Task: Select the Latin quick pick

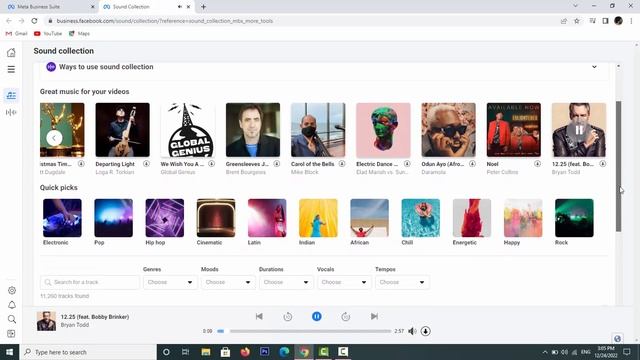Action: [x=267, y=218]
